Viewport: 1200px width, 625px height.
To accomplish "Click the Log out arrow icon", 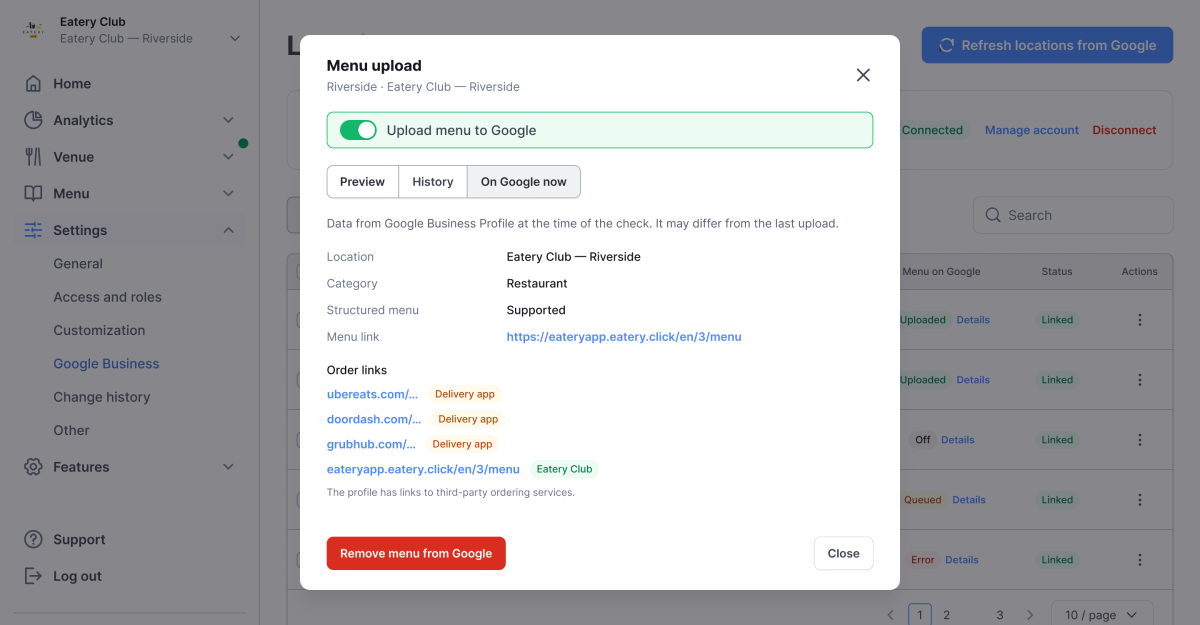I will (33, 576).
